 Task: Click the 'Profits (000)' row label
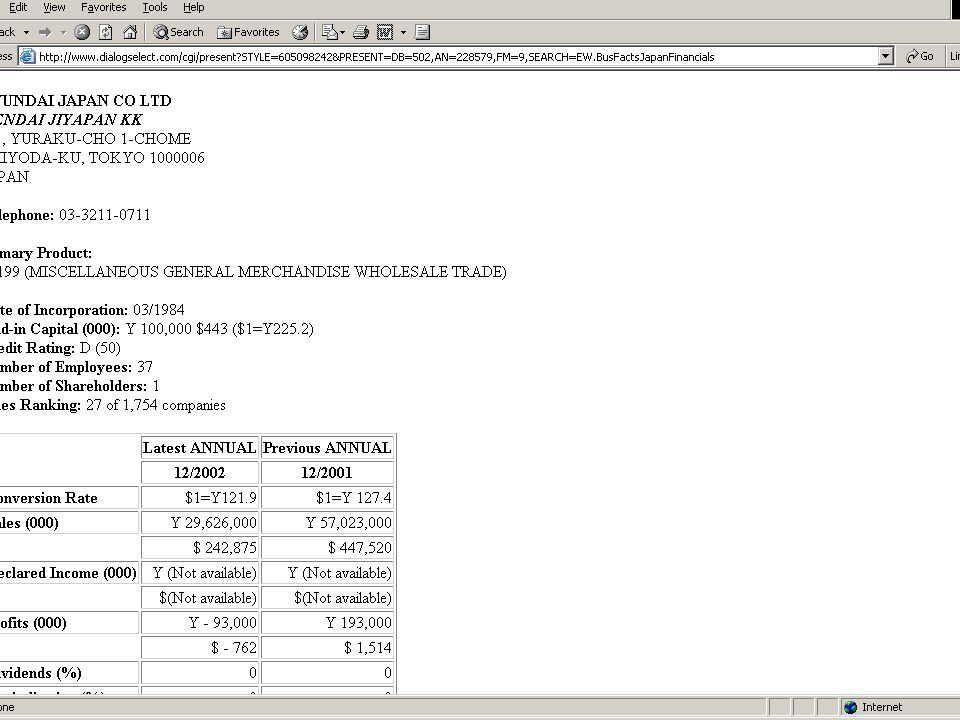(33, 623)
